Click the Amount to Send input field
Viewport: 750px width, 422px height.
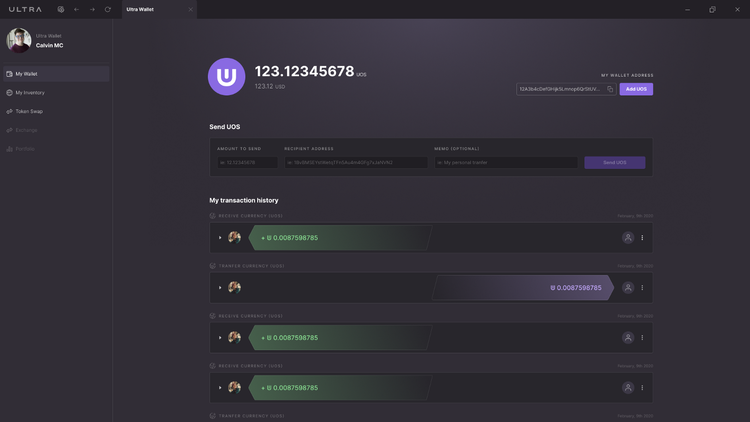click(247, 162)
